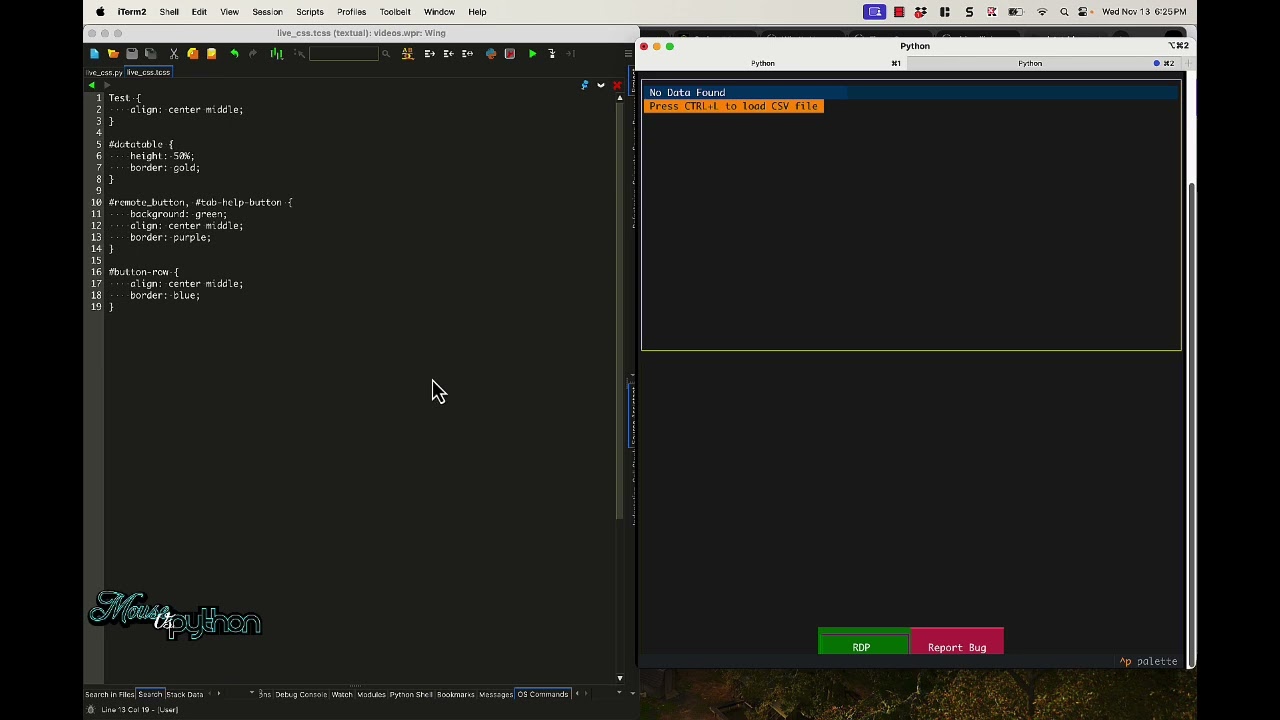Open a file using the folder icon
The height and width of the screenshot is (720, 1280).
coord(113,54)
